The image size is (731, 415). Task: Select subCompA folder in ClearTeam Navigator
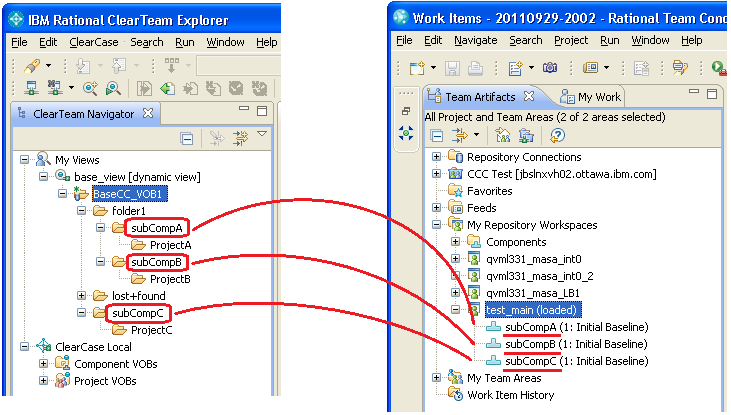[157, 228]
